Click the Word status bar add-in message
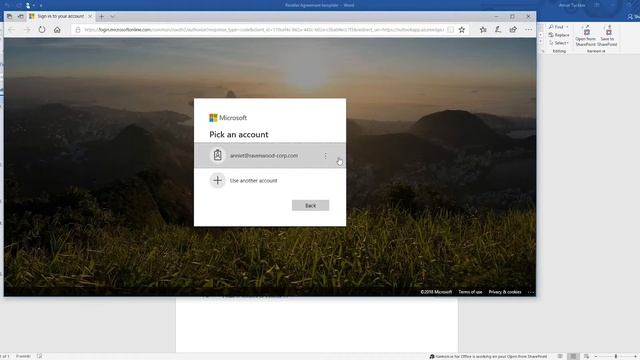Image resolution: width=640 pixels, height=360 pixels. [x=488, y=356]
